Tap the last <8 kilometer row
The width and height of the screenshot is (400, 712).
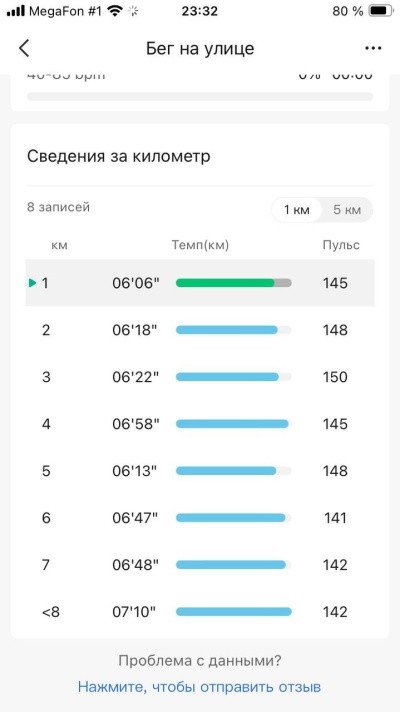[x=200, y=612]
